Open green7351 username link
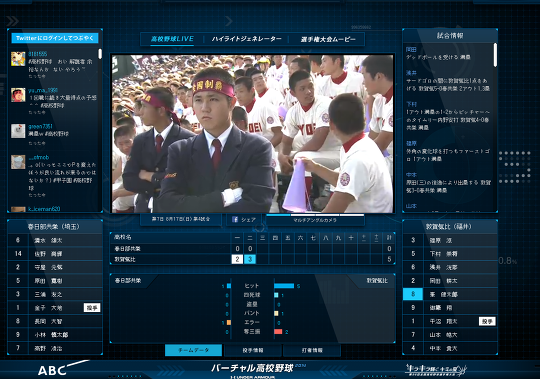This screenshot has height=379, width=540. pos(40,126)
